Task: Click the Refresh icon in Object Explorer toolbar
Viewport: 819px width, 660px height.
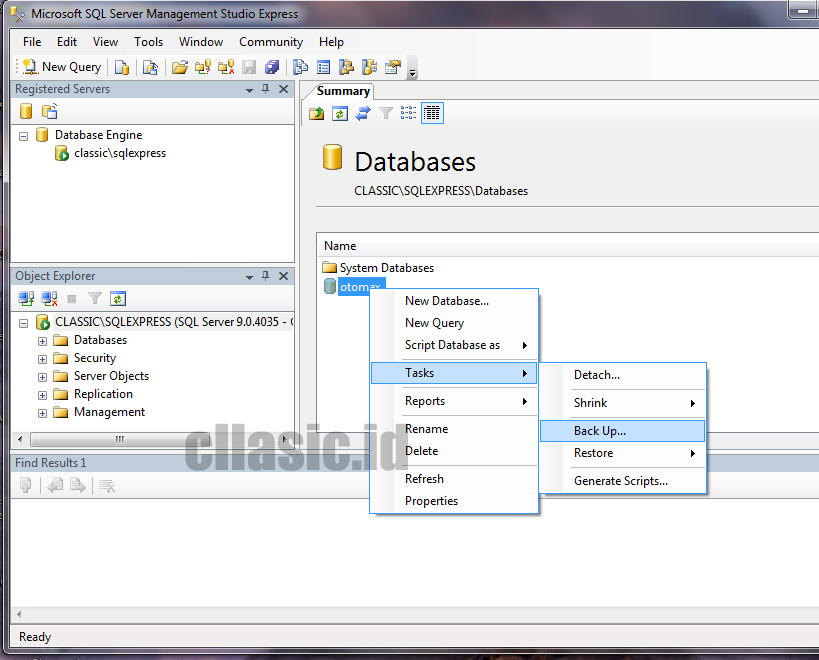Action: pyautogui.click(x=118, y=299)
